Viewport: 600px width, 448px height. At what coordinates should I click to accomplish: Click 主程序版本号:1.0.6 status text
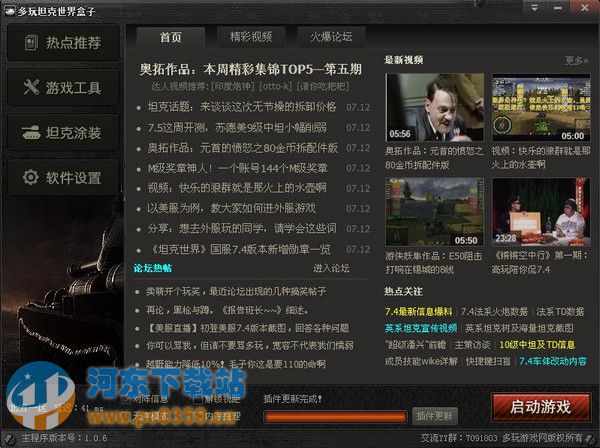[x=65, y=438]
